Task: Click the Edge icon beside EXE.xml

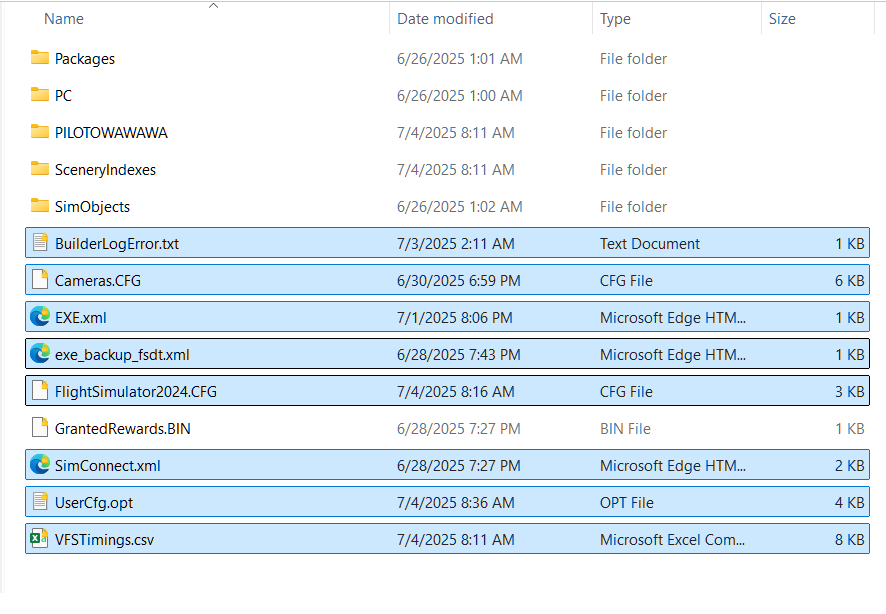Action: [x=40, y=317]
